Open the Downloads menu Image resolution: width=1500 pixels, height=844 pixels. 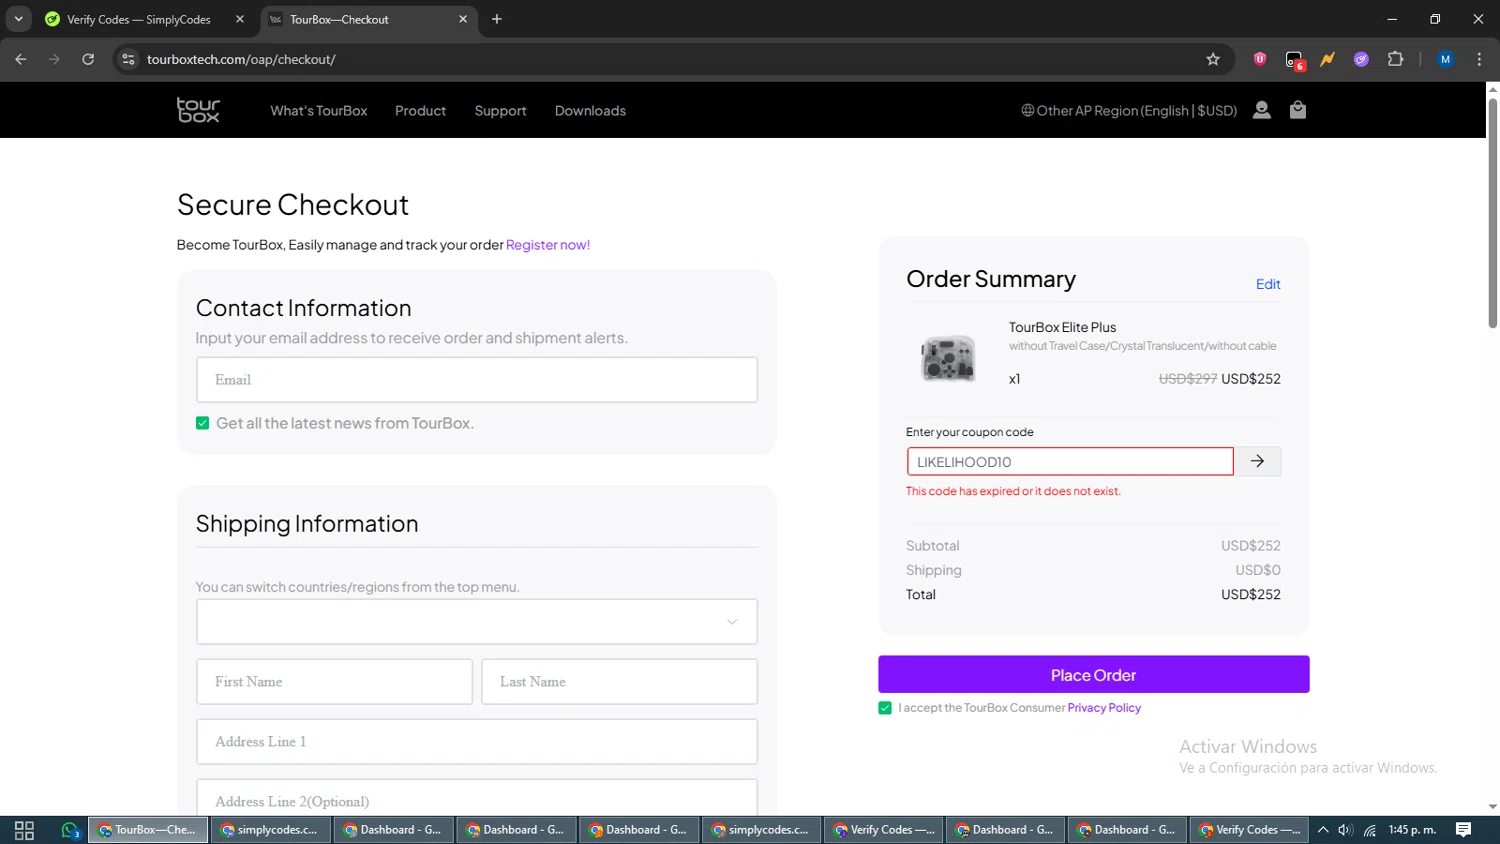tap(590, 110)
